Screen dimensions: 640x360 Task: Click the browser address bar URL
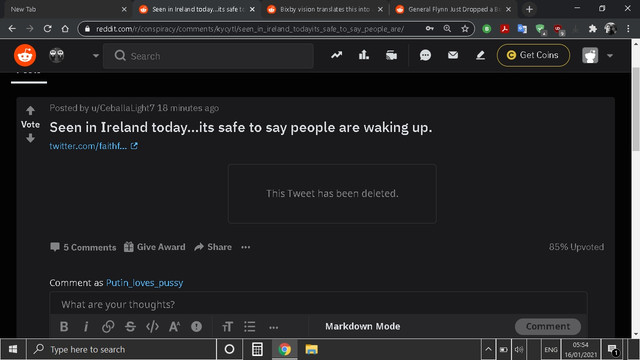tap(250, 29)
